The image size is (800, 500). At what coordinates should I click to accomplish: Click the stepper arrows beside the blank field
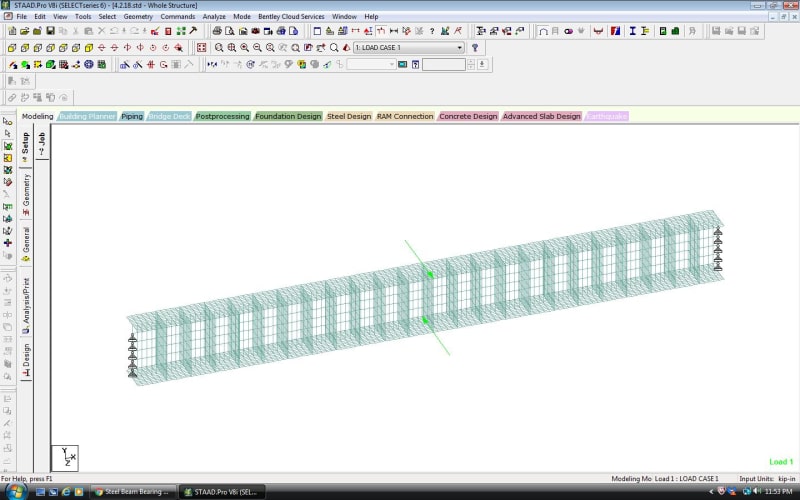tap(471, 65)
